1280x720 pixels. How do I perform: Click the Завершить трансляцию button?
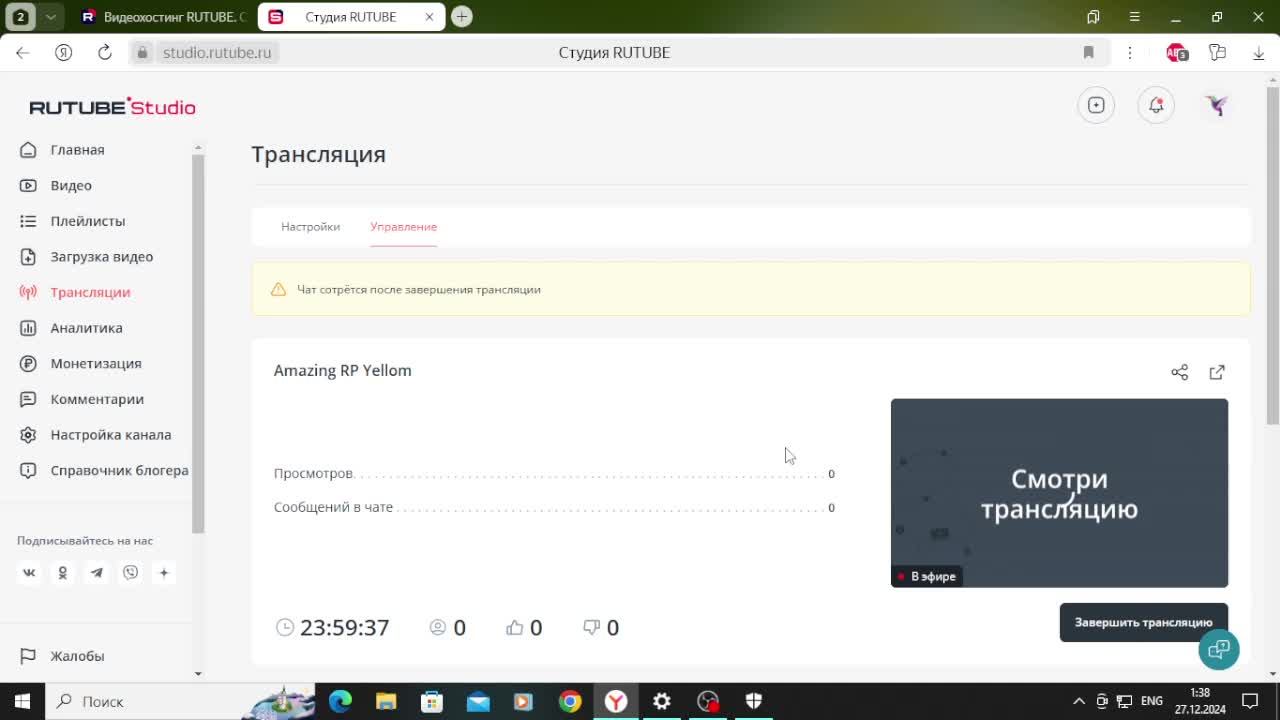click(1143, 622)
